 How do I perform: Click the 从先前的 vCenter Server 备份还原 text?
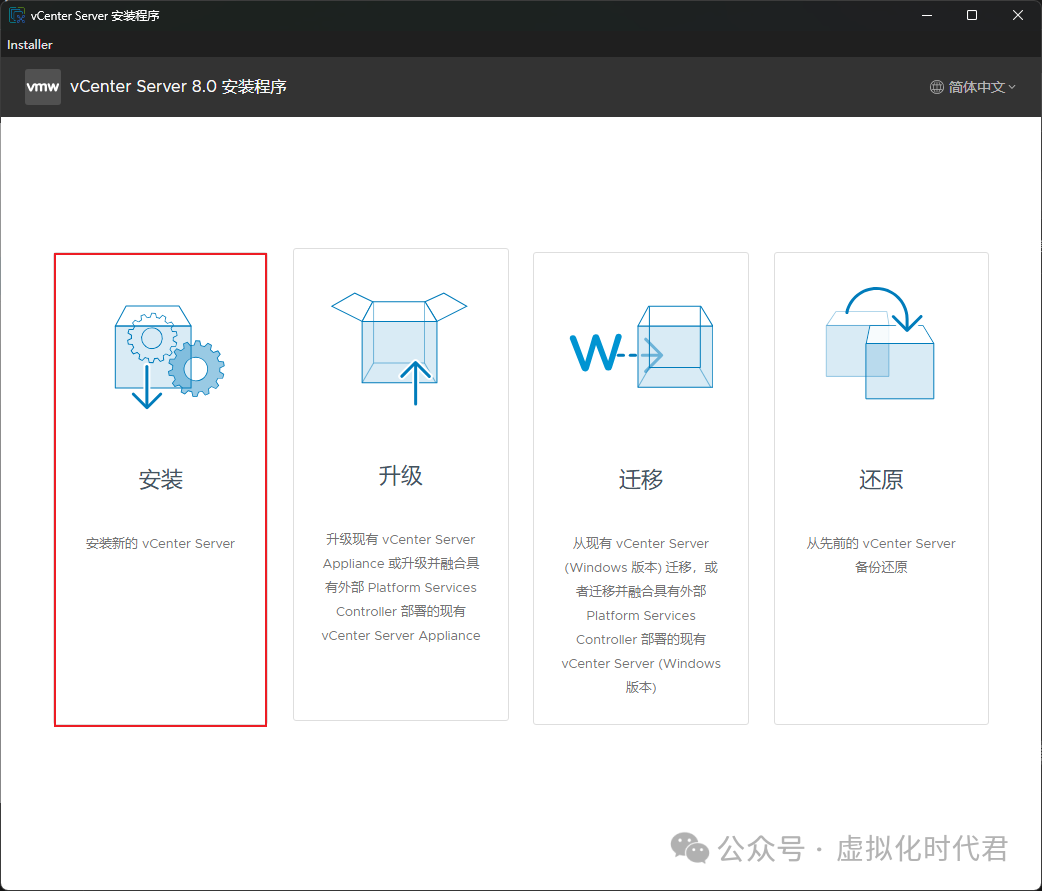881,555
